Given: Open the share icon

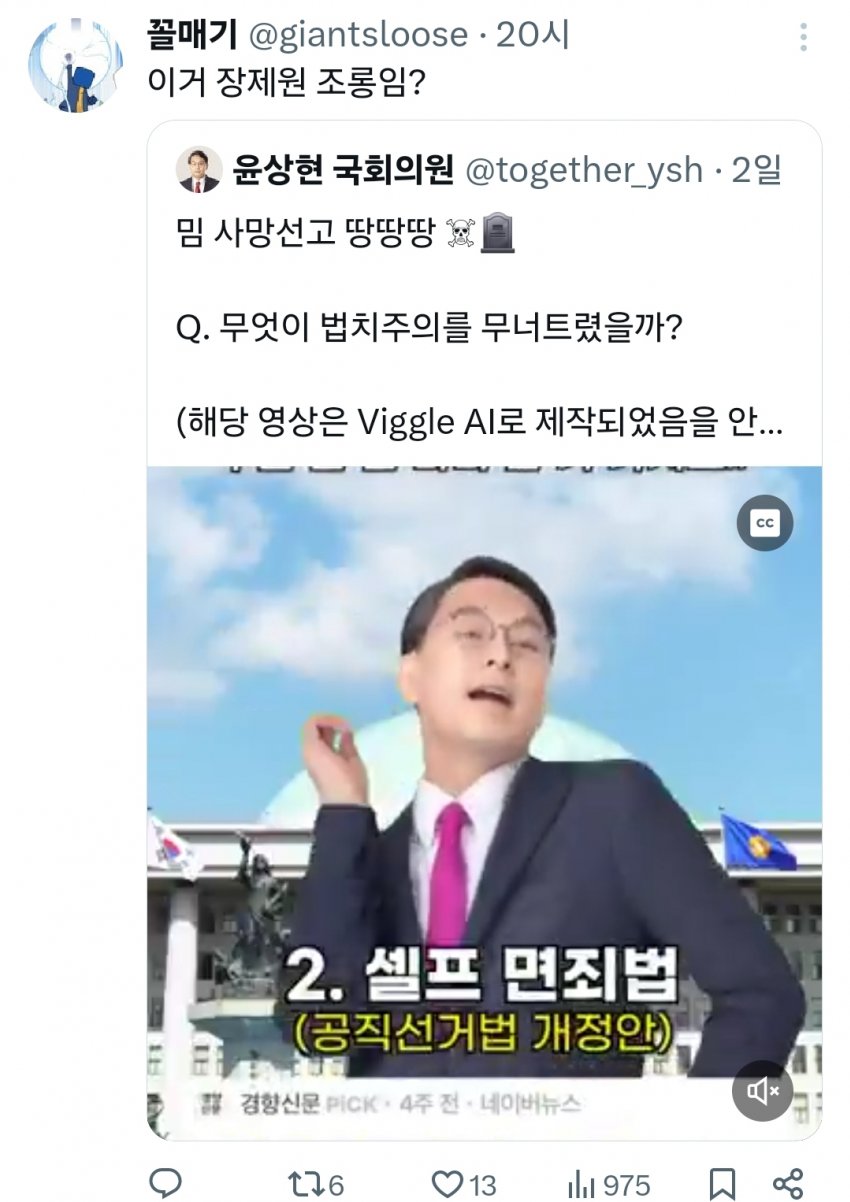Looking at the screenshot, I should (790, 1184).
